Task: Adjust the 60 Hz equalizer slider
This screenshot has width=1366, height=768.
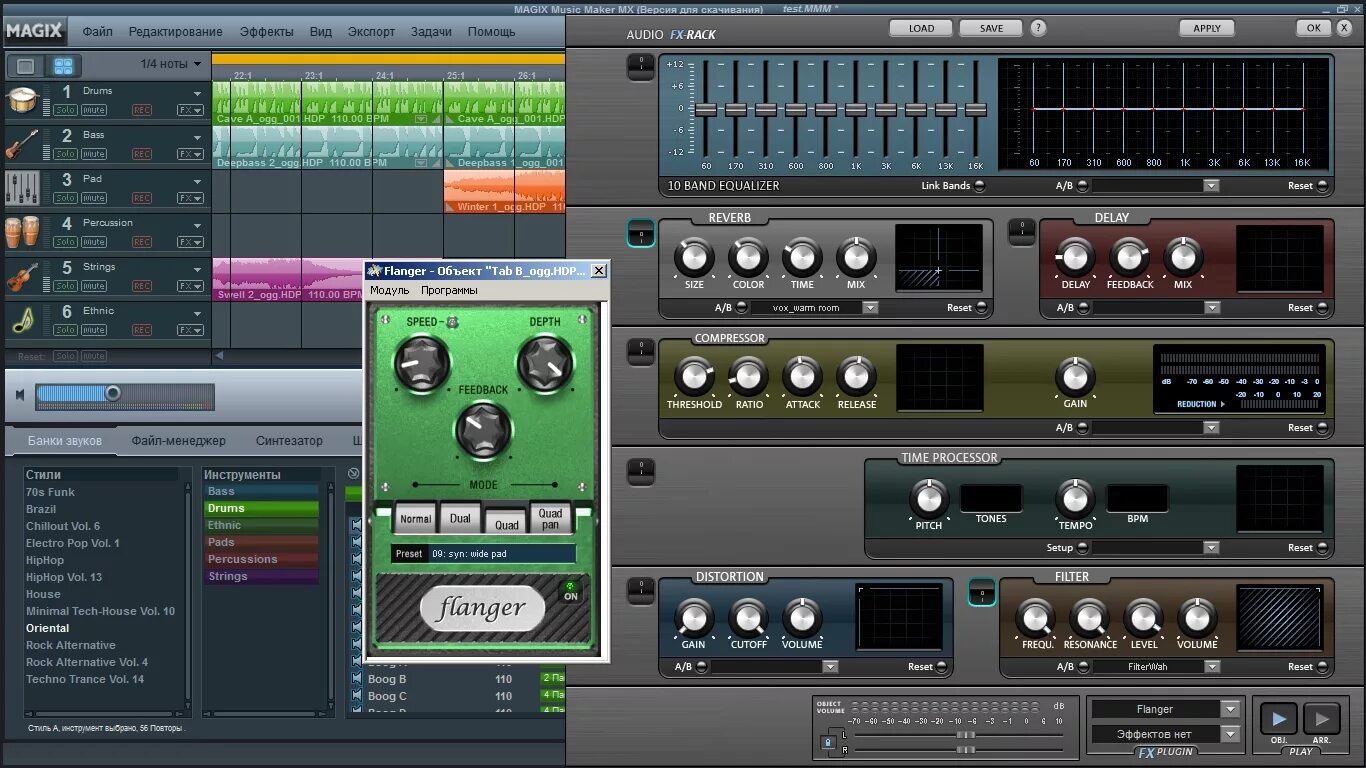Action: click(x=706, y=109)
